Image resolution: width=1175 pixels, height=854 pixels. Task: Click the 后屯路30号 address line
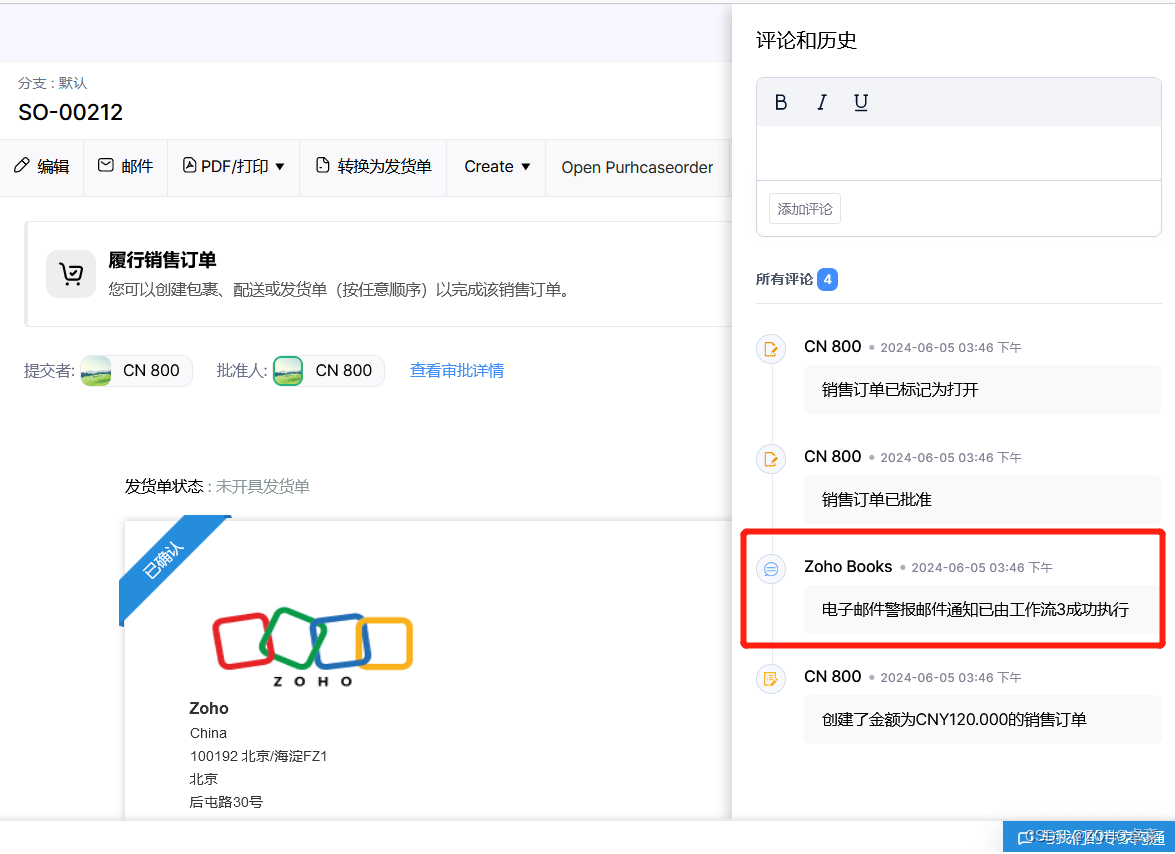click(x=226, y=802)
